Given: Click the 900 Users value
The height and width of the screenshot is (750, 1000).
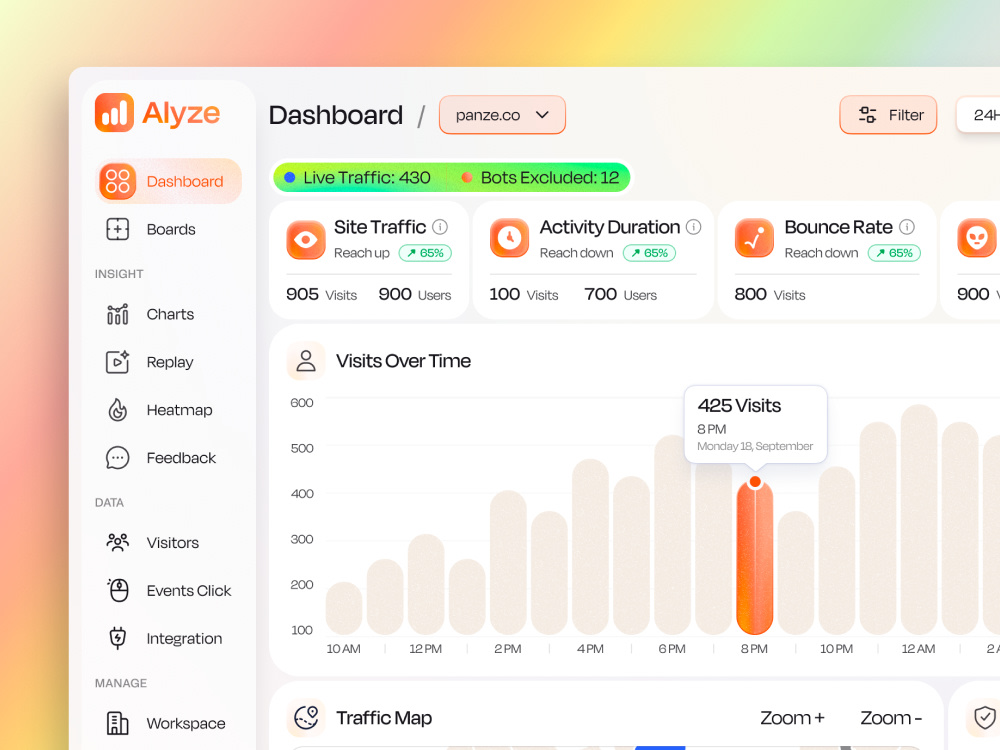Looking at the screenshot, I should [415, 295].
